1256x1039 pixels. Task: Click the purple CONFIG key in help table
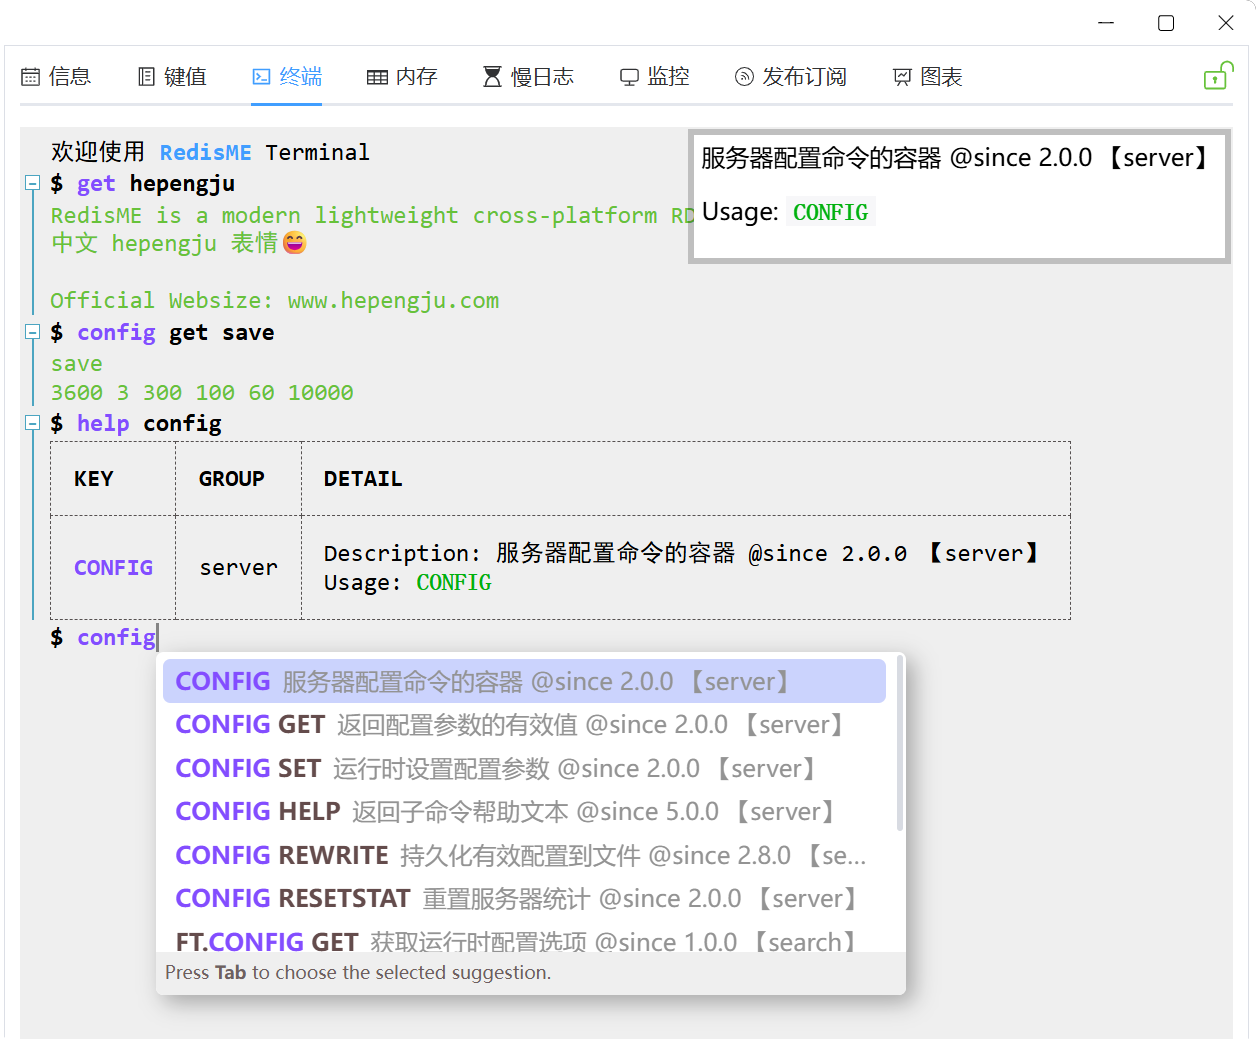113,568
